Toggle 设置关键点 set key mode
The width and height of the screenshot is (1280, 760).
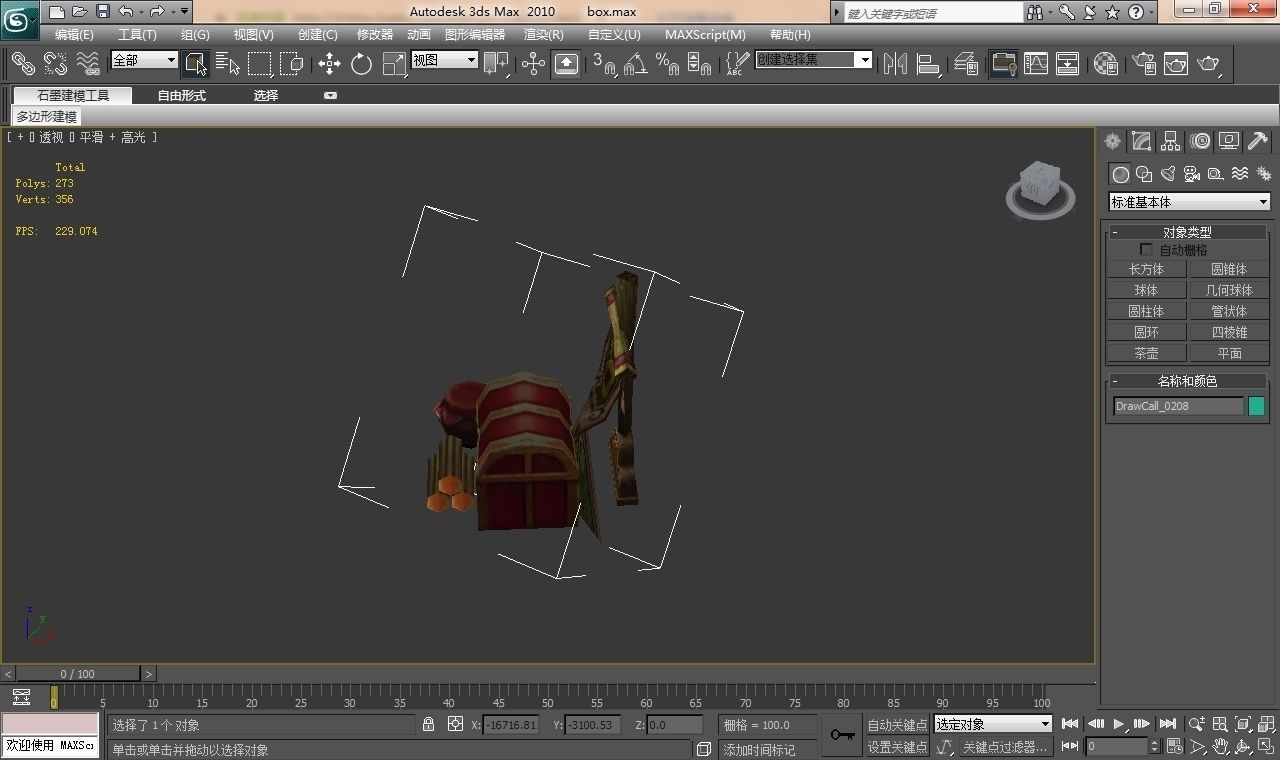tap(896, 747)
